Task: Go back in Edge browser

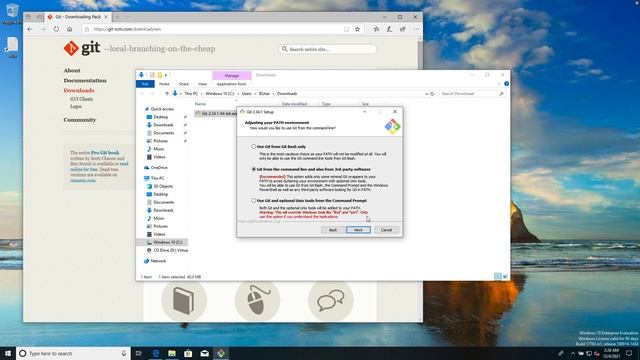Action: pos(30,29)
